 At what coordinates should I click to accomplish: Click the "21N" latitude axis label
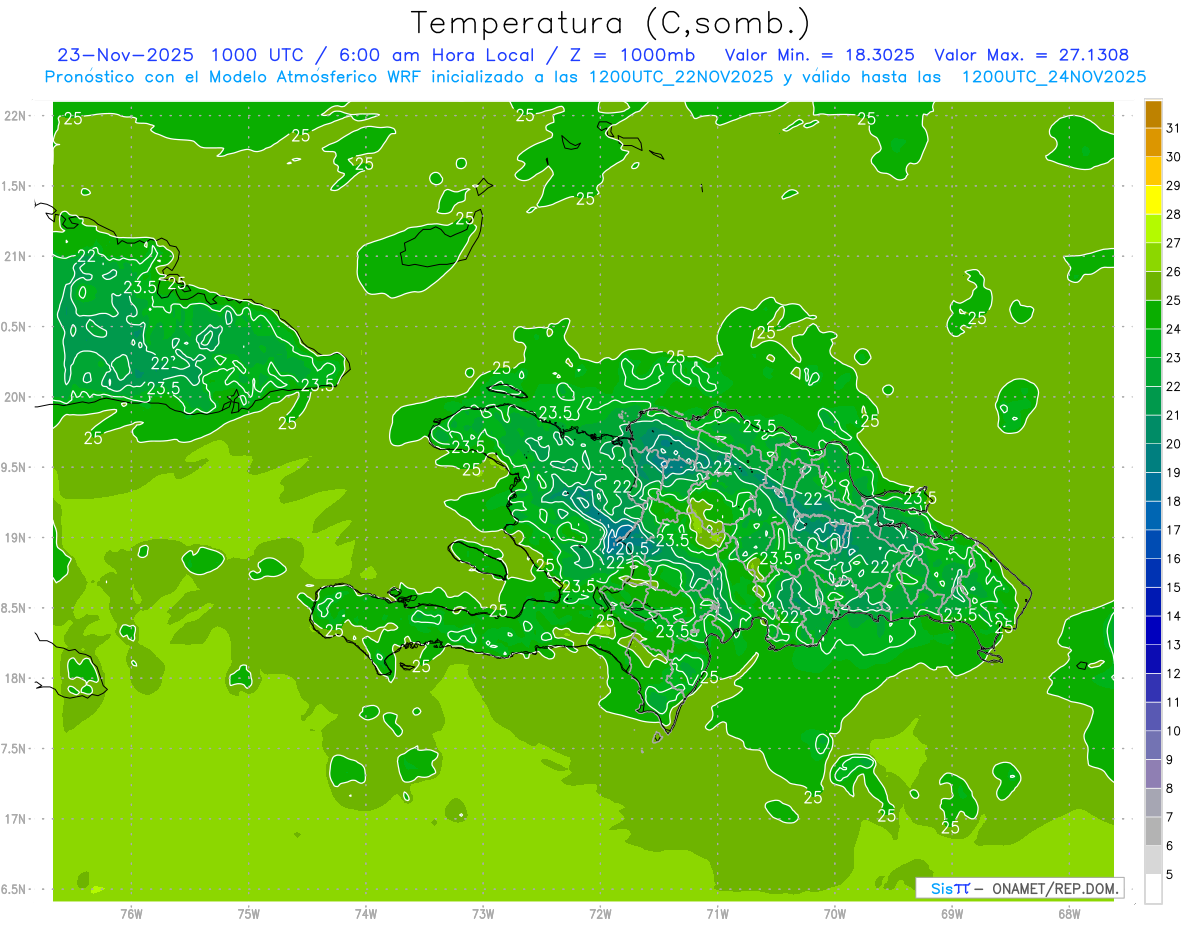point(15,256)
